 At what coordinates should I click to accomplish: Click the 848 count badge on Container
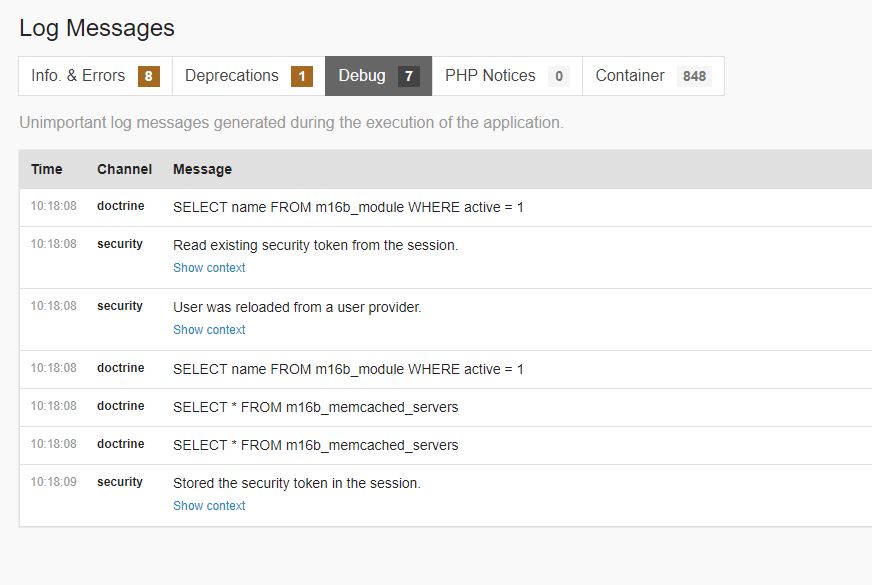pyautogui.click(x=694, y=76)
